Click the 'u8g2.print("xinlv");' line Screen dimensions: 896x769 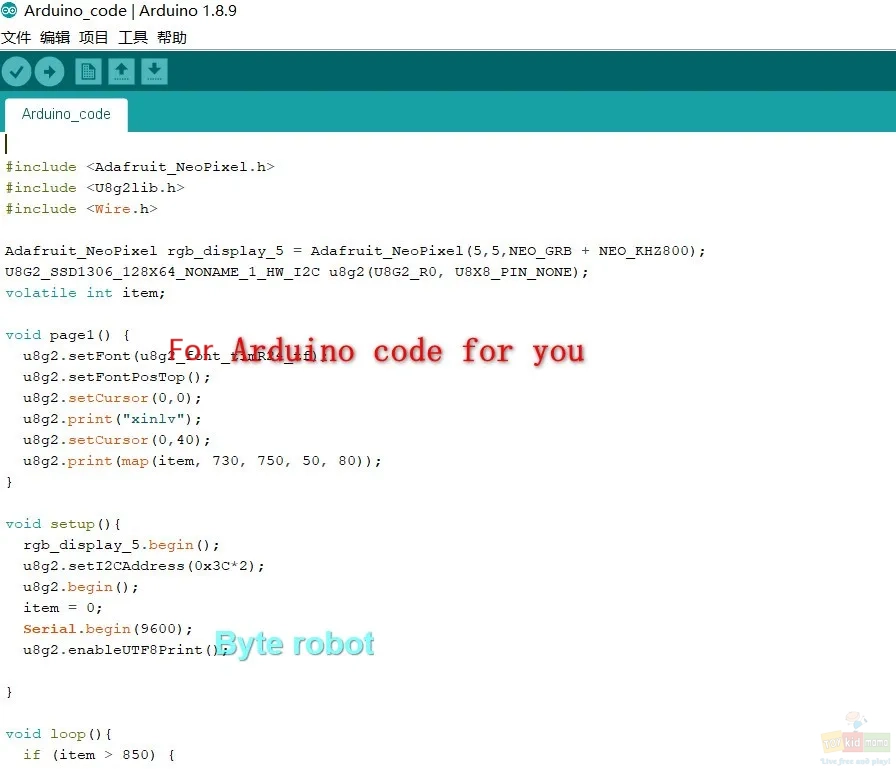112,419
